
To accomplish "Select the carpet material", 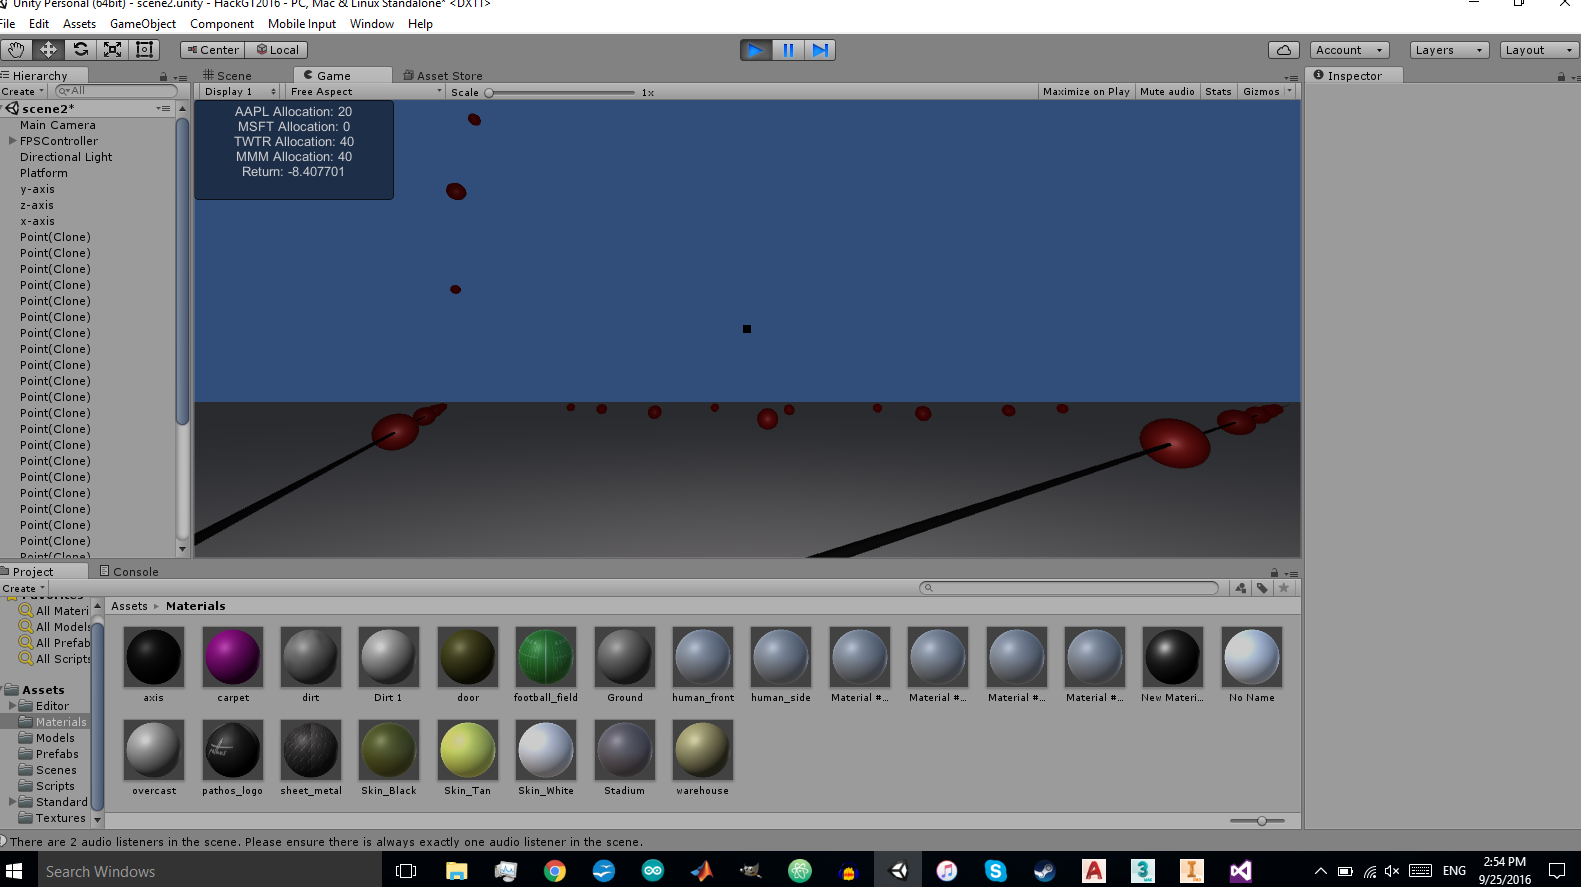I will (232, 665).
